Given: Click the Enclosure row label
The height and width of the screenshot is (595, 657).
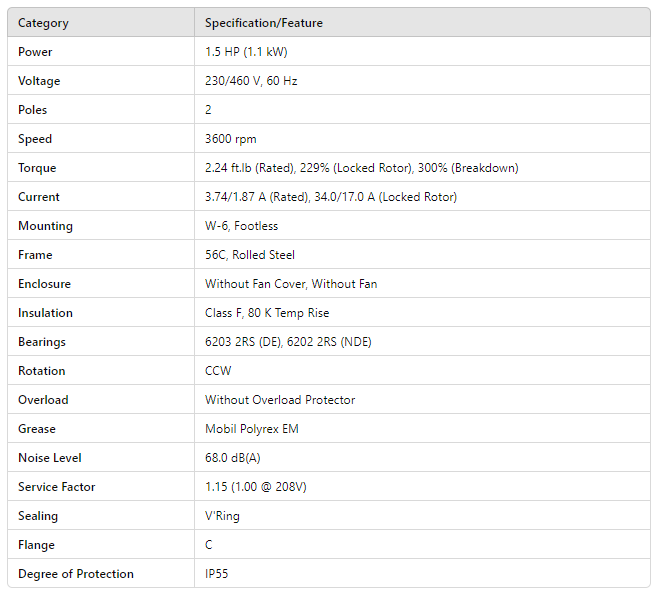Looking at the screenshot, I should point(44,284).
